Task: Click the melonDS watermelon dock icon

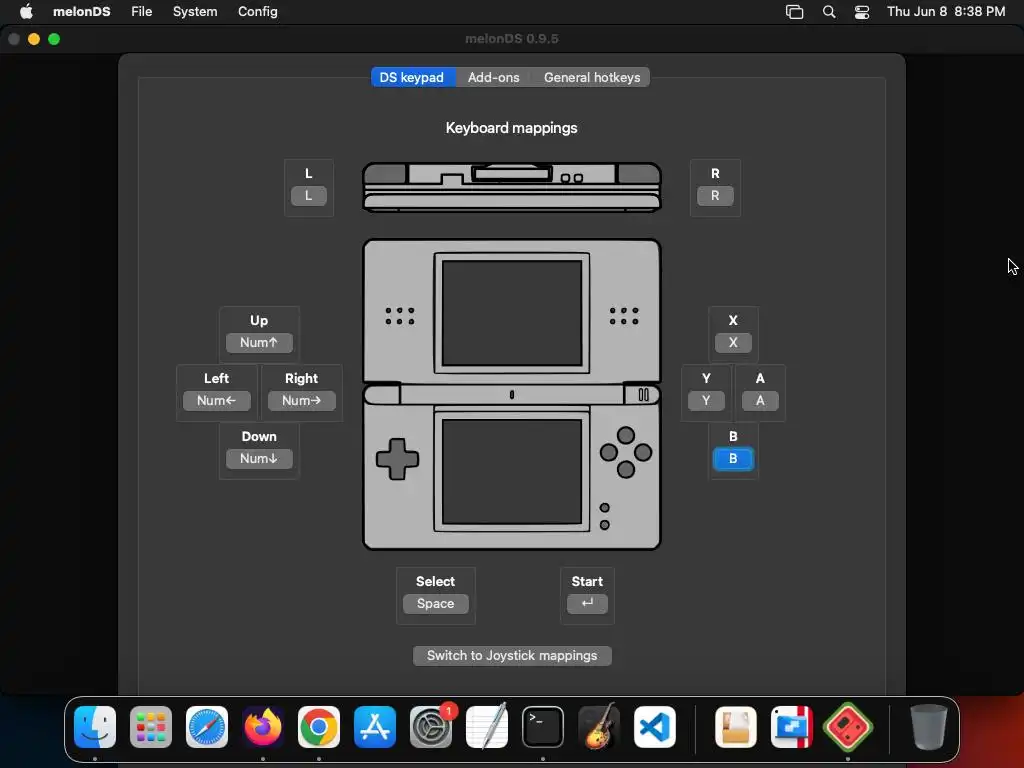Action: [848, 727]
